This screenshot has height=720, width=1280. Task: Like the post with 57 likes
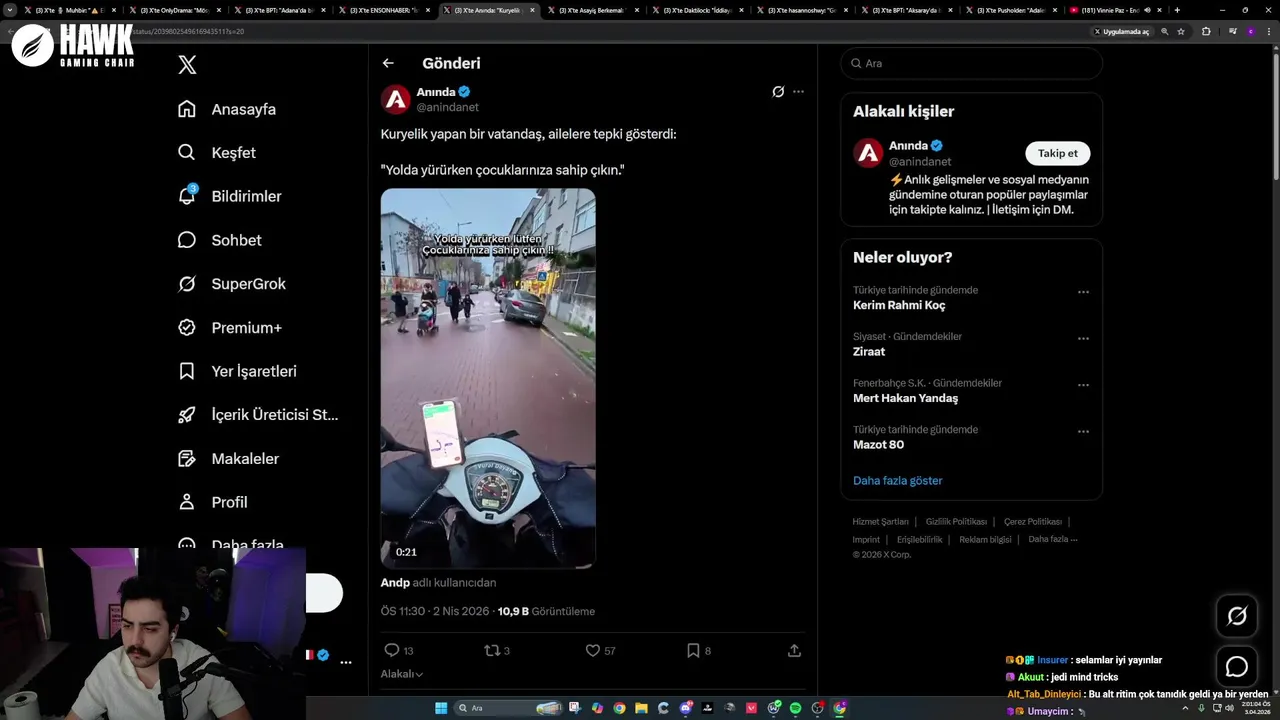tap(600, 650)
